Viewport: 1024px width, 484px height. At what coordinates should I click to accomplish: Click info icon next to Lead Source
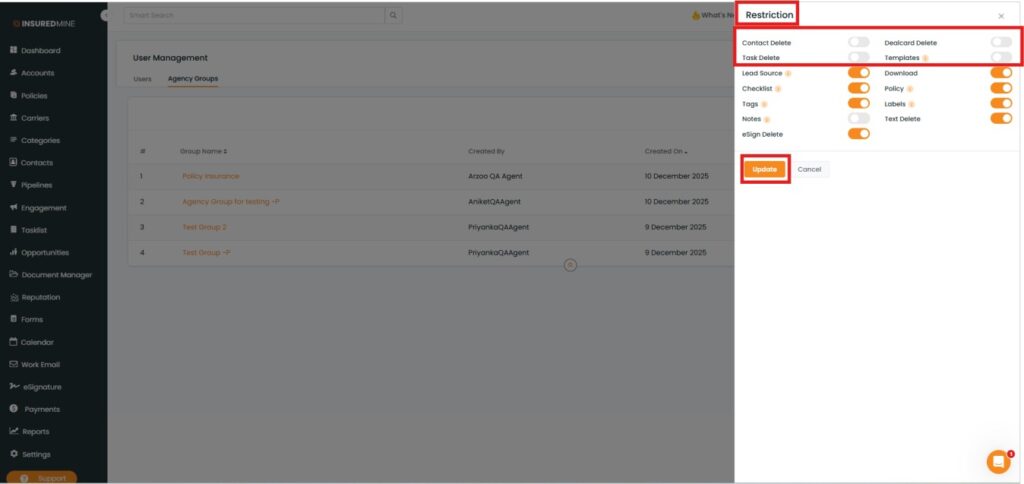coord(788,73)
